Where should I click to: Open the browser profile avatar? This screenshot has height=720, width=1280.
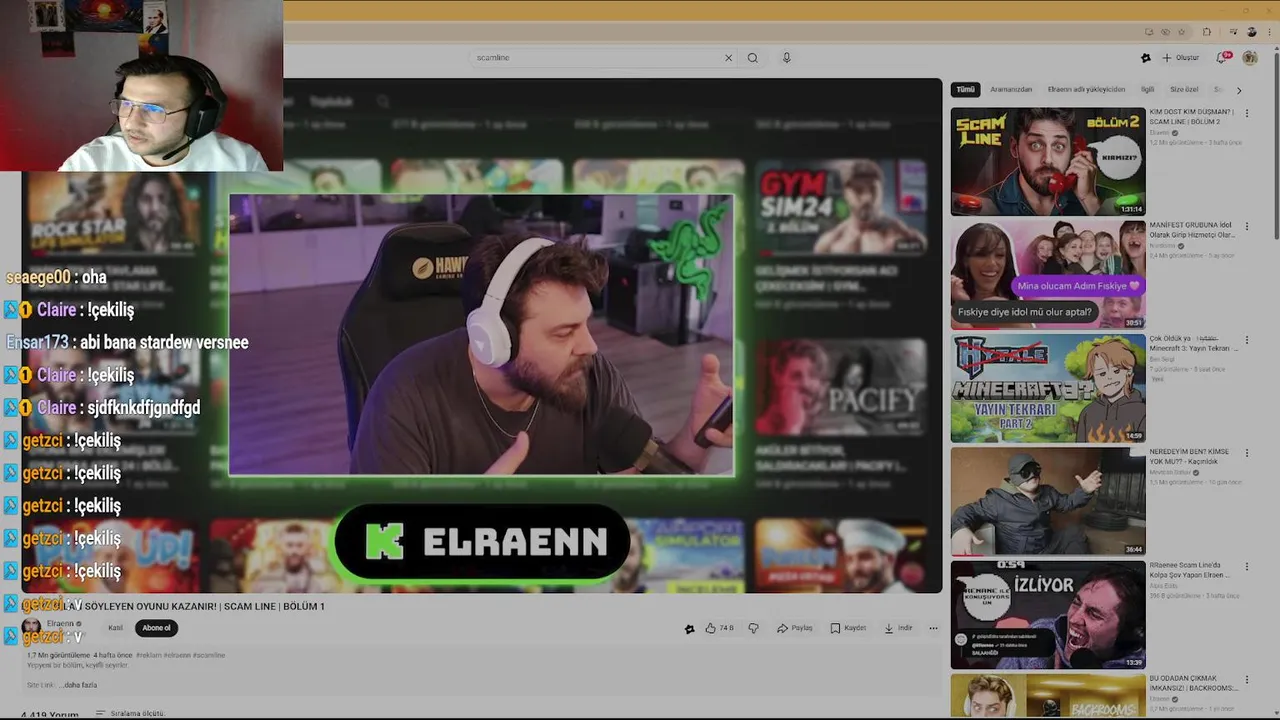pyautogui.click(x=1251, y=32)
